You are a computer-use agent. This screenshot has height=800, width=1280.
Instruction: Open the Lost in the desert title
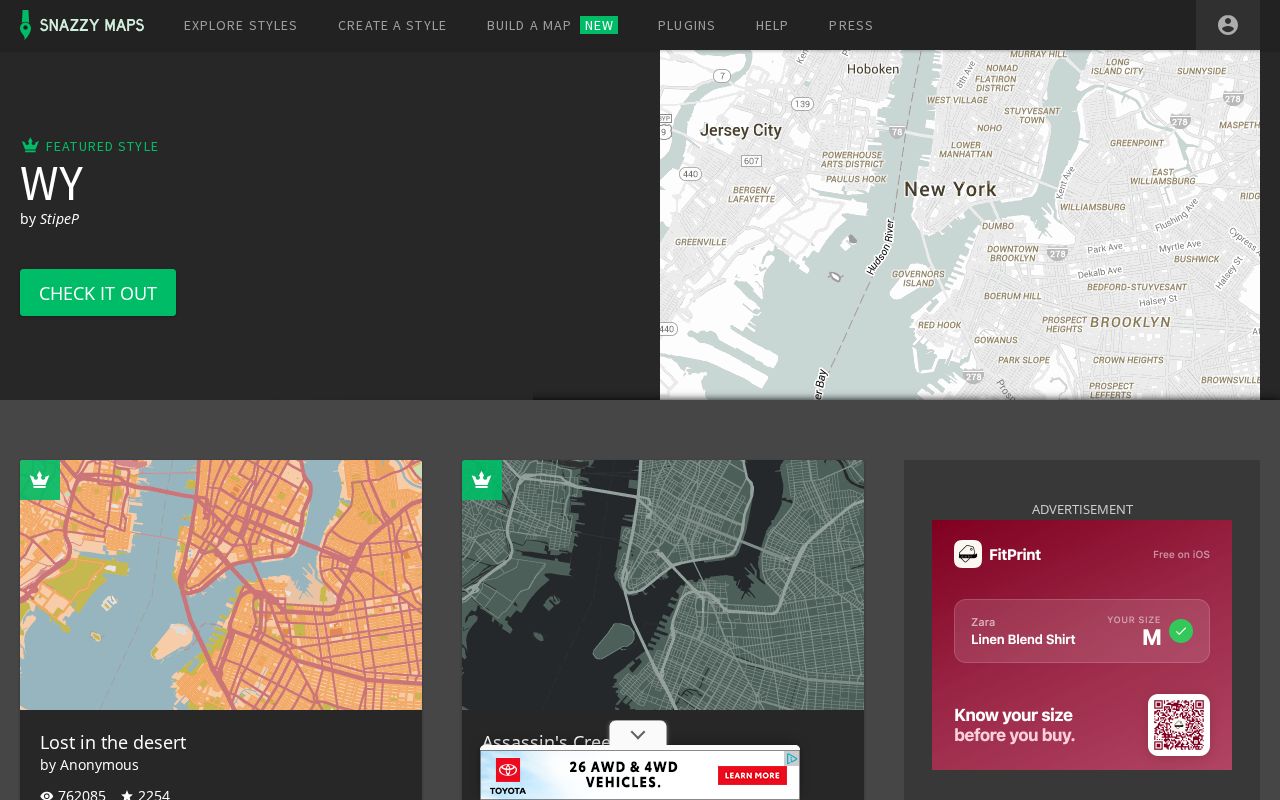[x=113, y=742]
